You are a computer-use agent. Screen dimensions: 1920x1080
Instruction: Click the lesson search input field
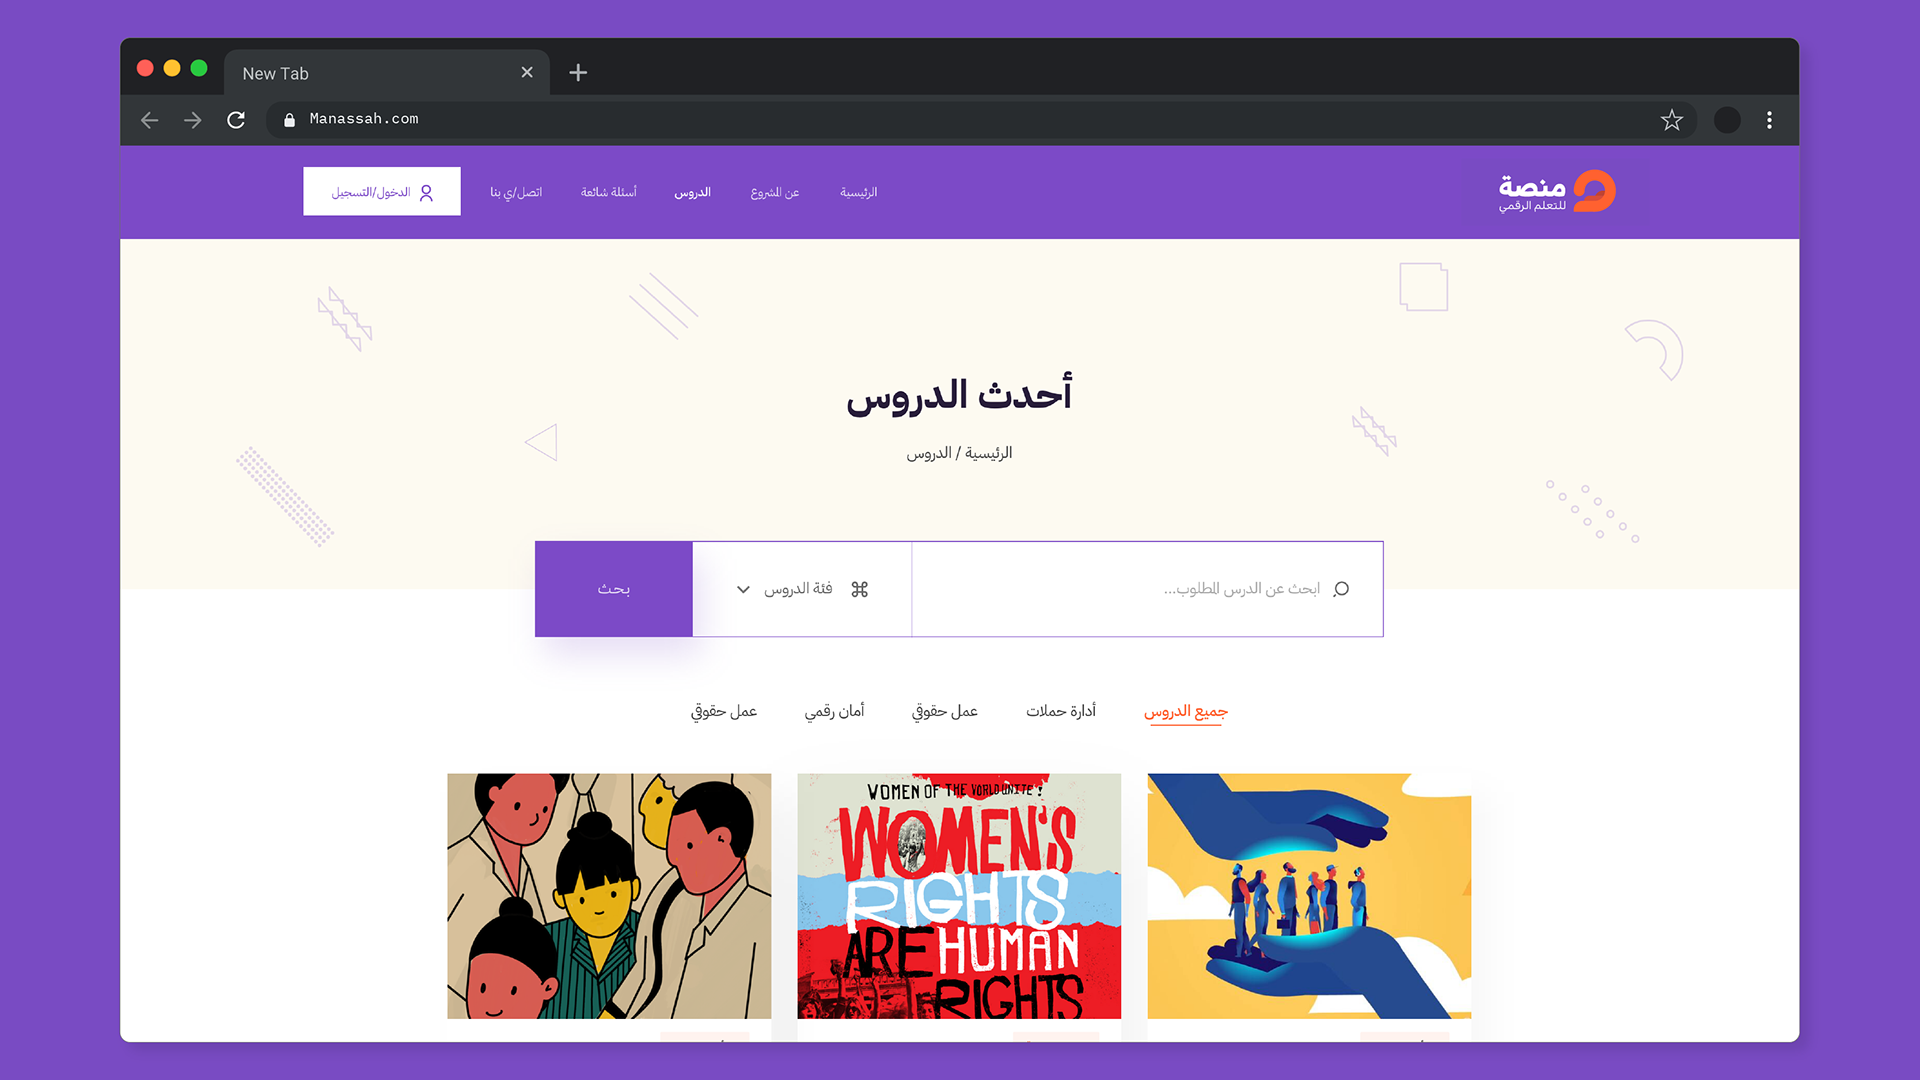click(1147, 589)
